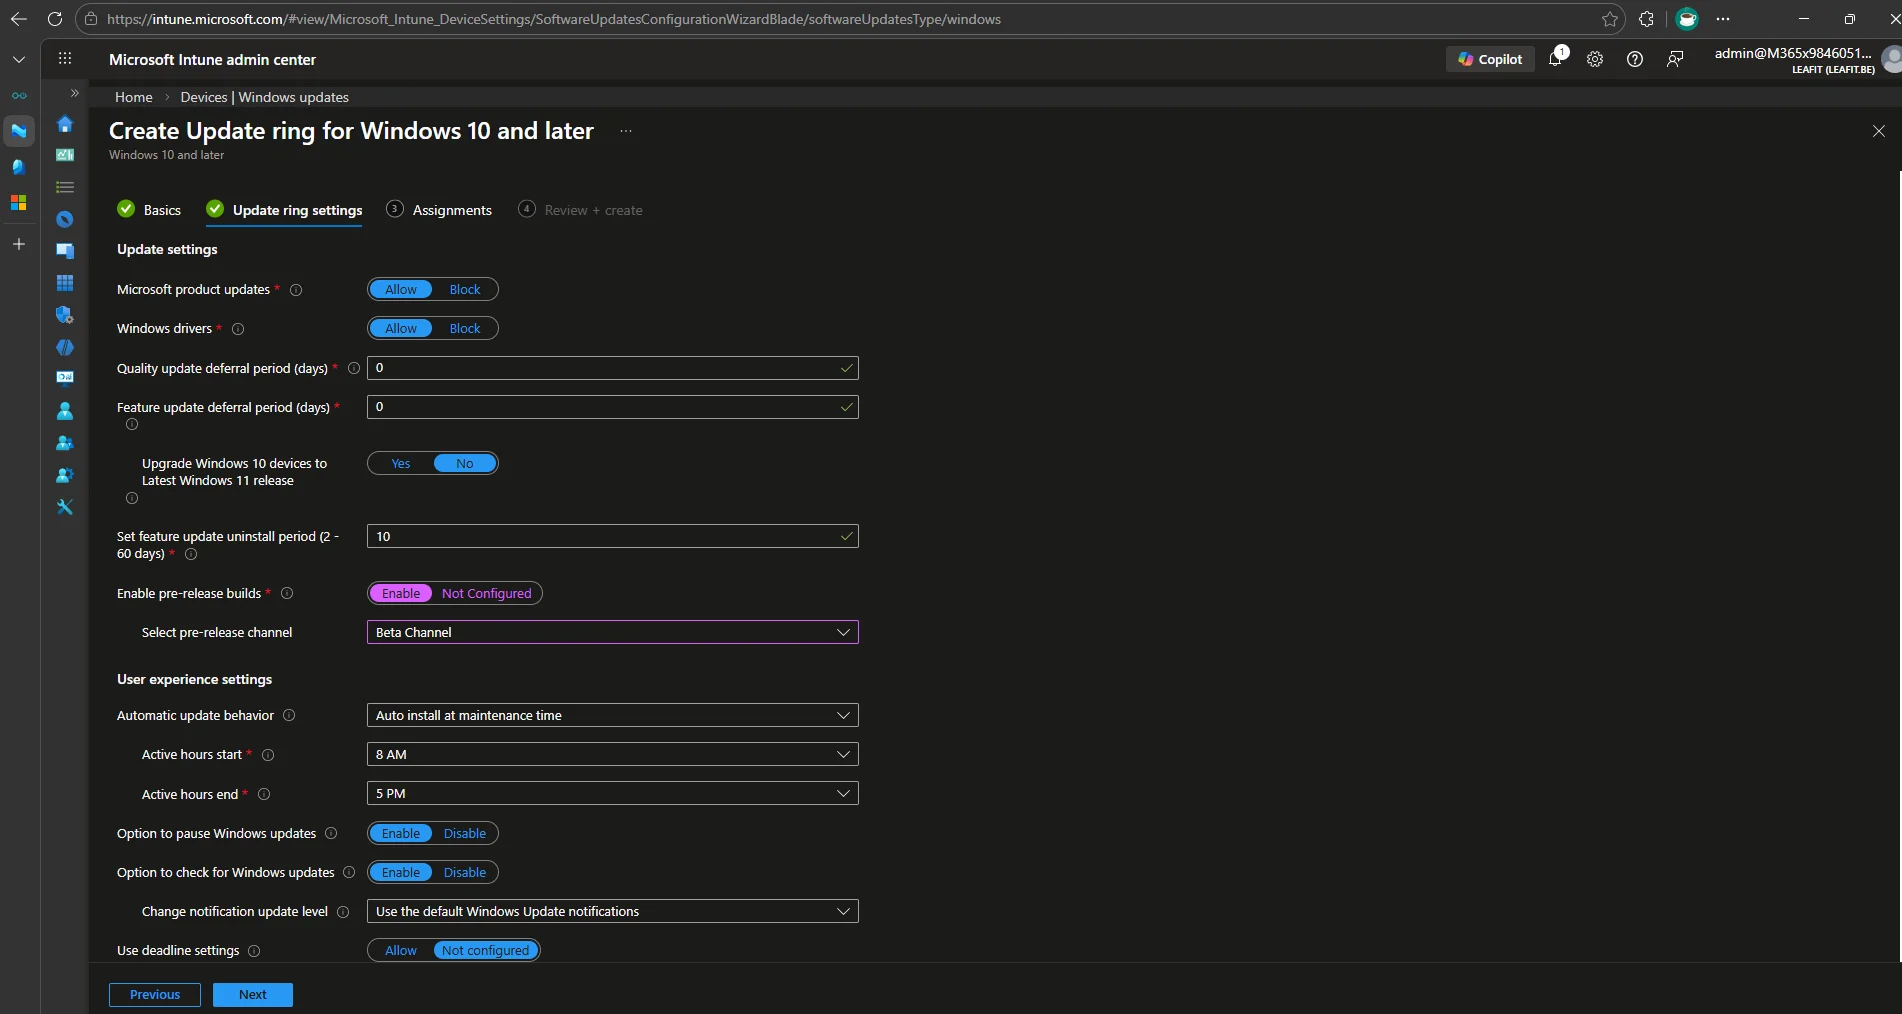Open Endpoint security shield icon
The height and width of the screenshot is (1014, 1902).
(65, 315)
